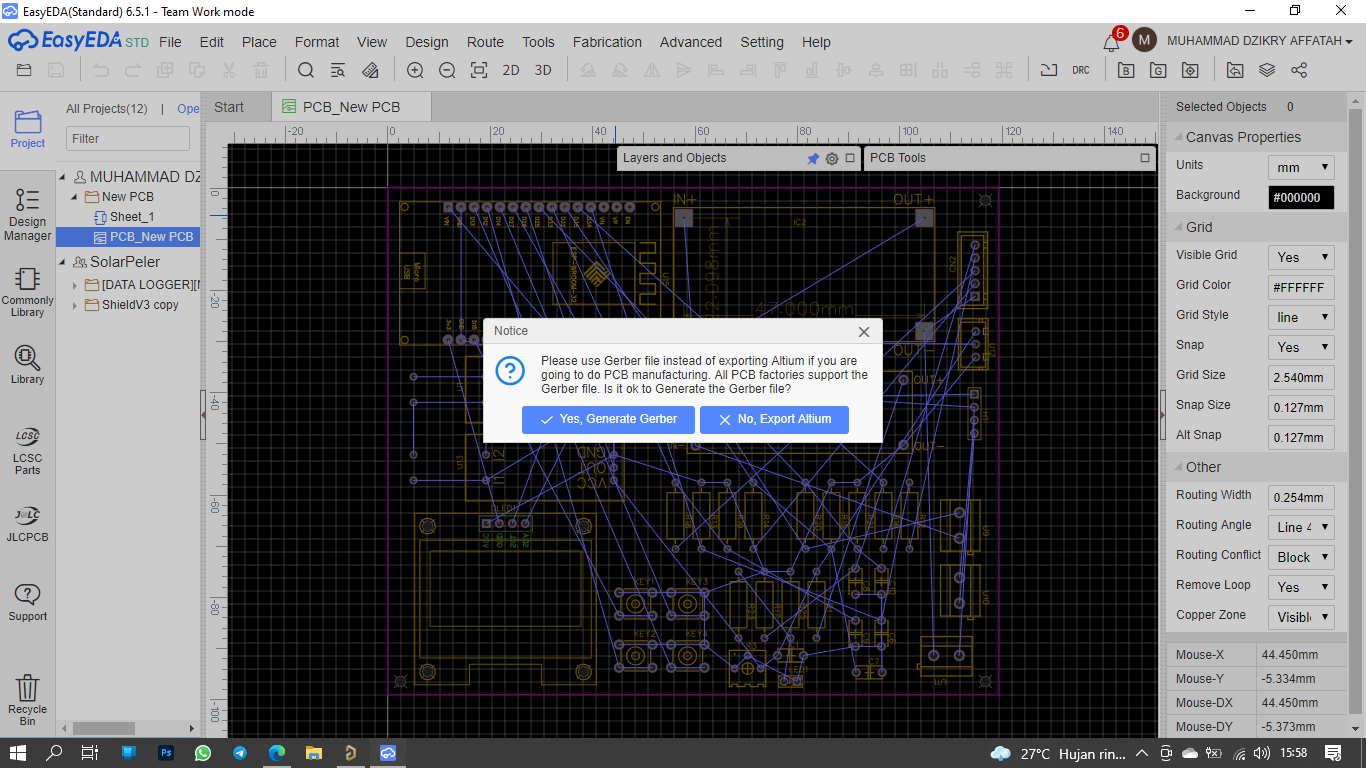Maximize the Layers and Objects panel
The width and height of the screenshot is (1366, 768).
click(850, 158)
